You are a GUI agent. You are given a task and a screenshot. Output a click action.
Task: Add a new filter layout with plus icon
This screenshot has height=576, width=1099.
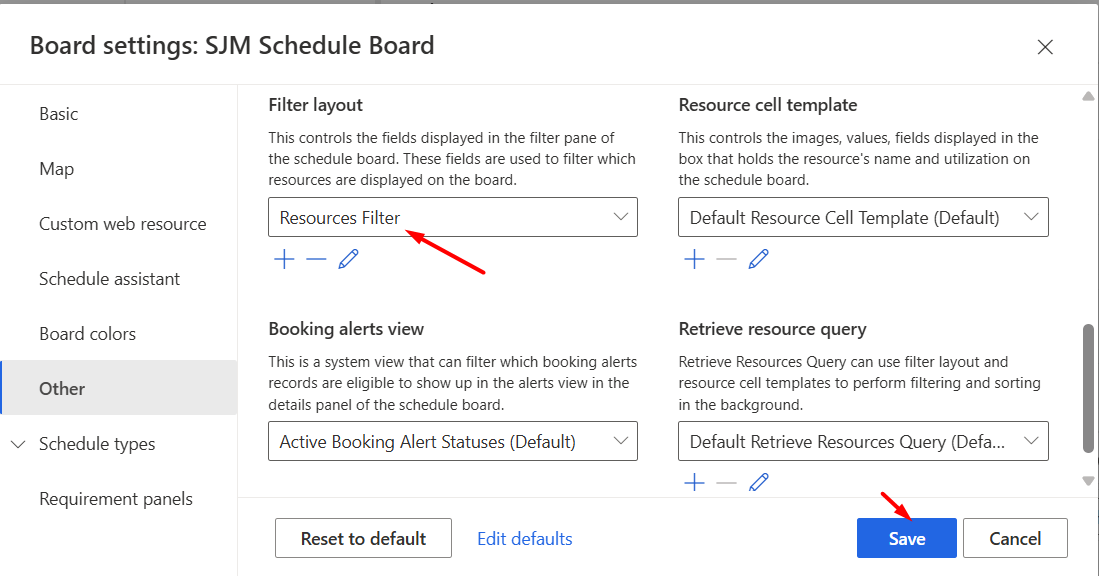point(284,259)
